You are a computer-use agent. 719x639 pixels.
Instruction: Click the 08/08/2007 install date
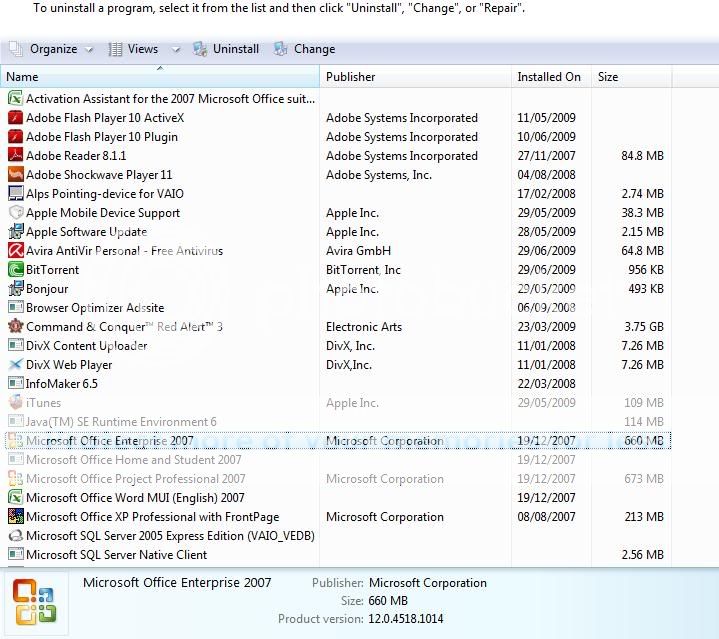546,517
